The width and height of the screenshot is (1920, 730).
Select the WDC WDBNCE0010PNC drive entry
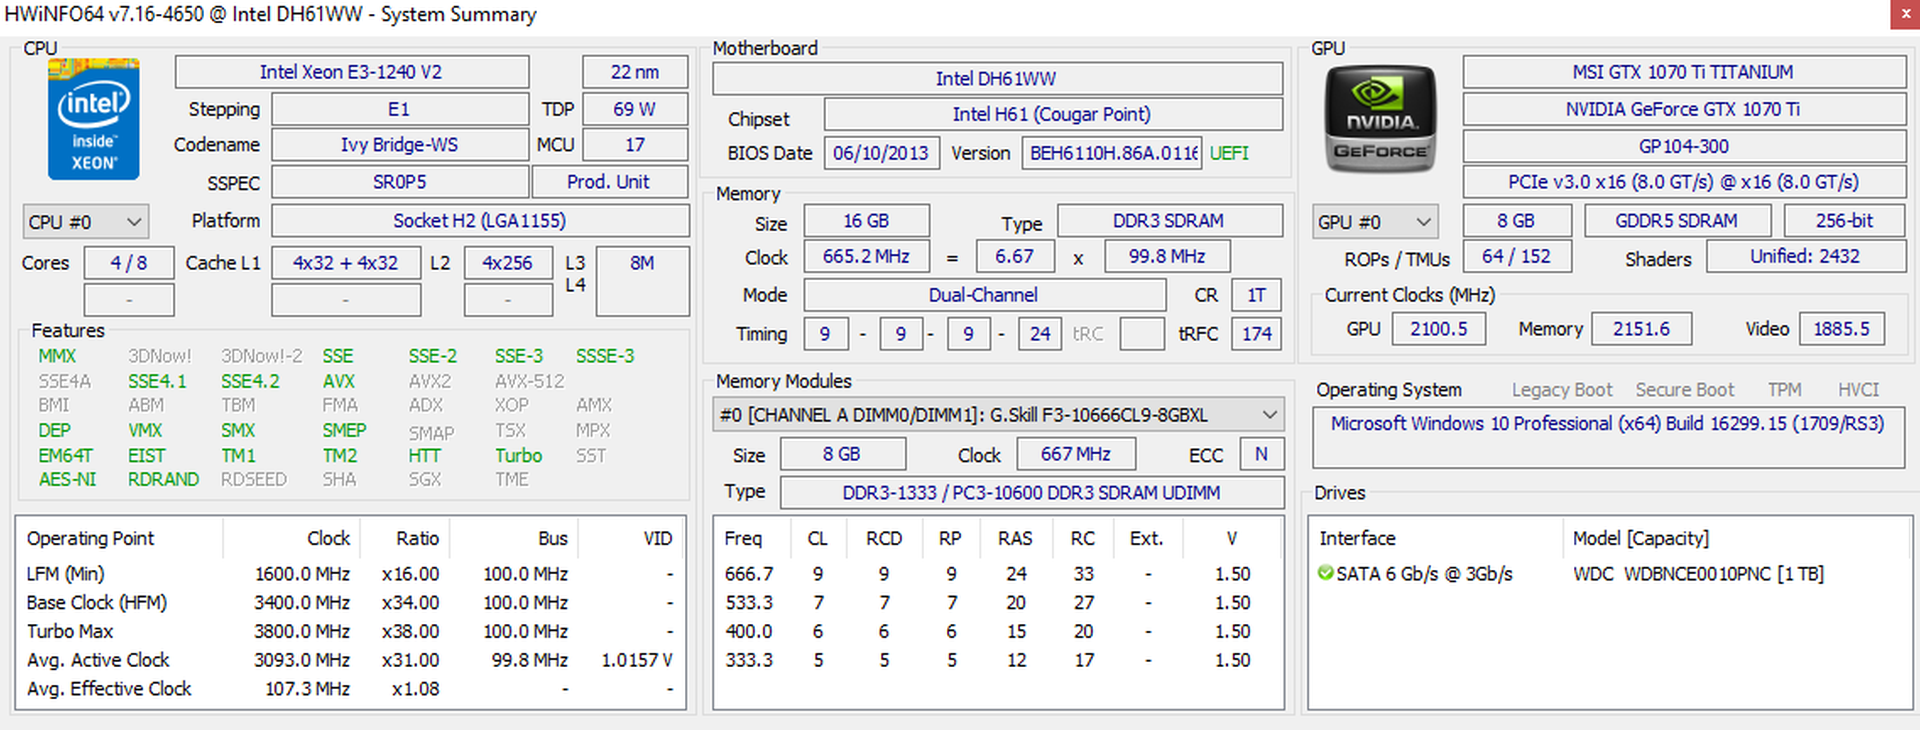pos(1698,574)
